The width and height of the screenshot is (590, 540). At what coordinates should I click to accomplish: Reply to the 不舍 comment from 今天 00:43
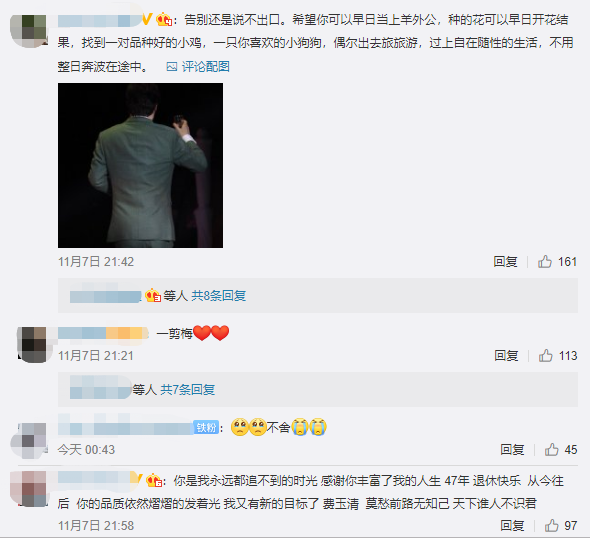512,450
